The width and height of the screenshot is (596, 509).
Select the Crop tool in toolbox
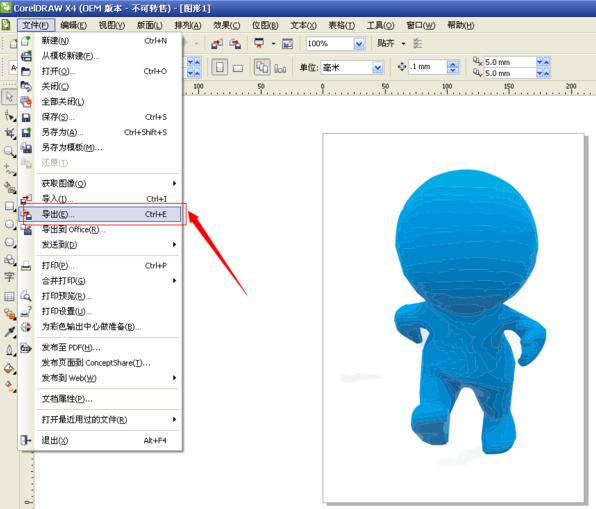[x=10, y=133]
